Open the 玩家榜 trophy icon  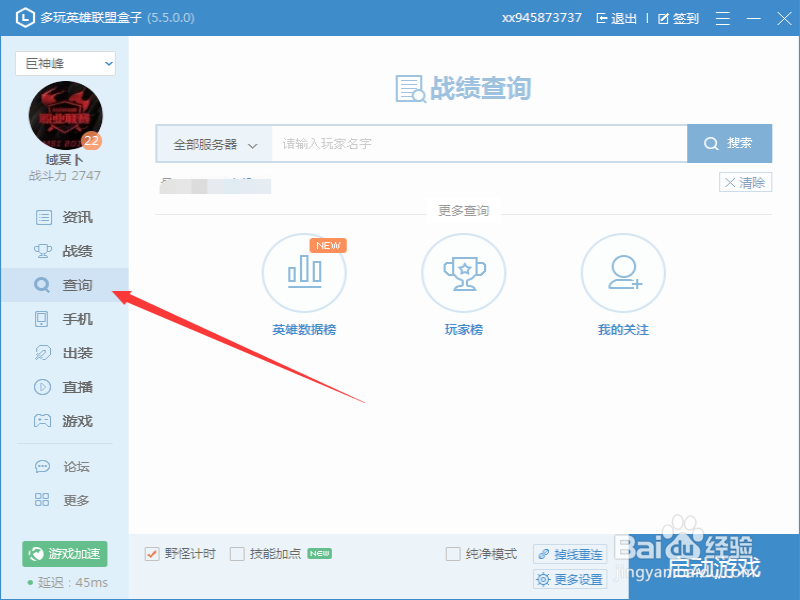(464, 273)
